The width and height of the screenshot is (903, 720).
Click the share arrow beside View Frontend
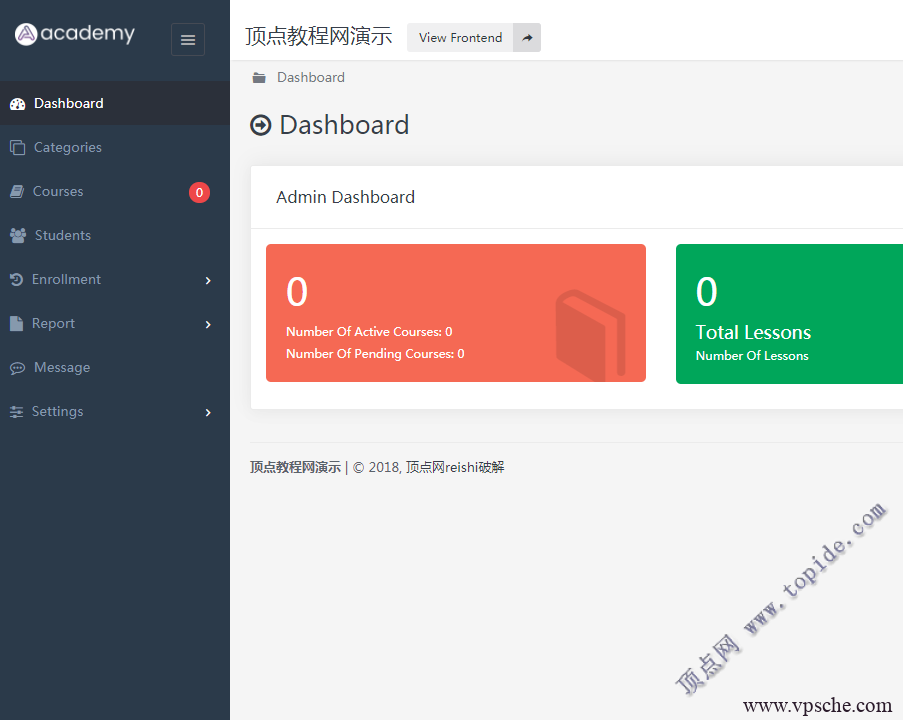[527, 38]
